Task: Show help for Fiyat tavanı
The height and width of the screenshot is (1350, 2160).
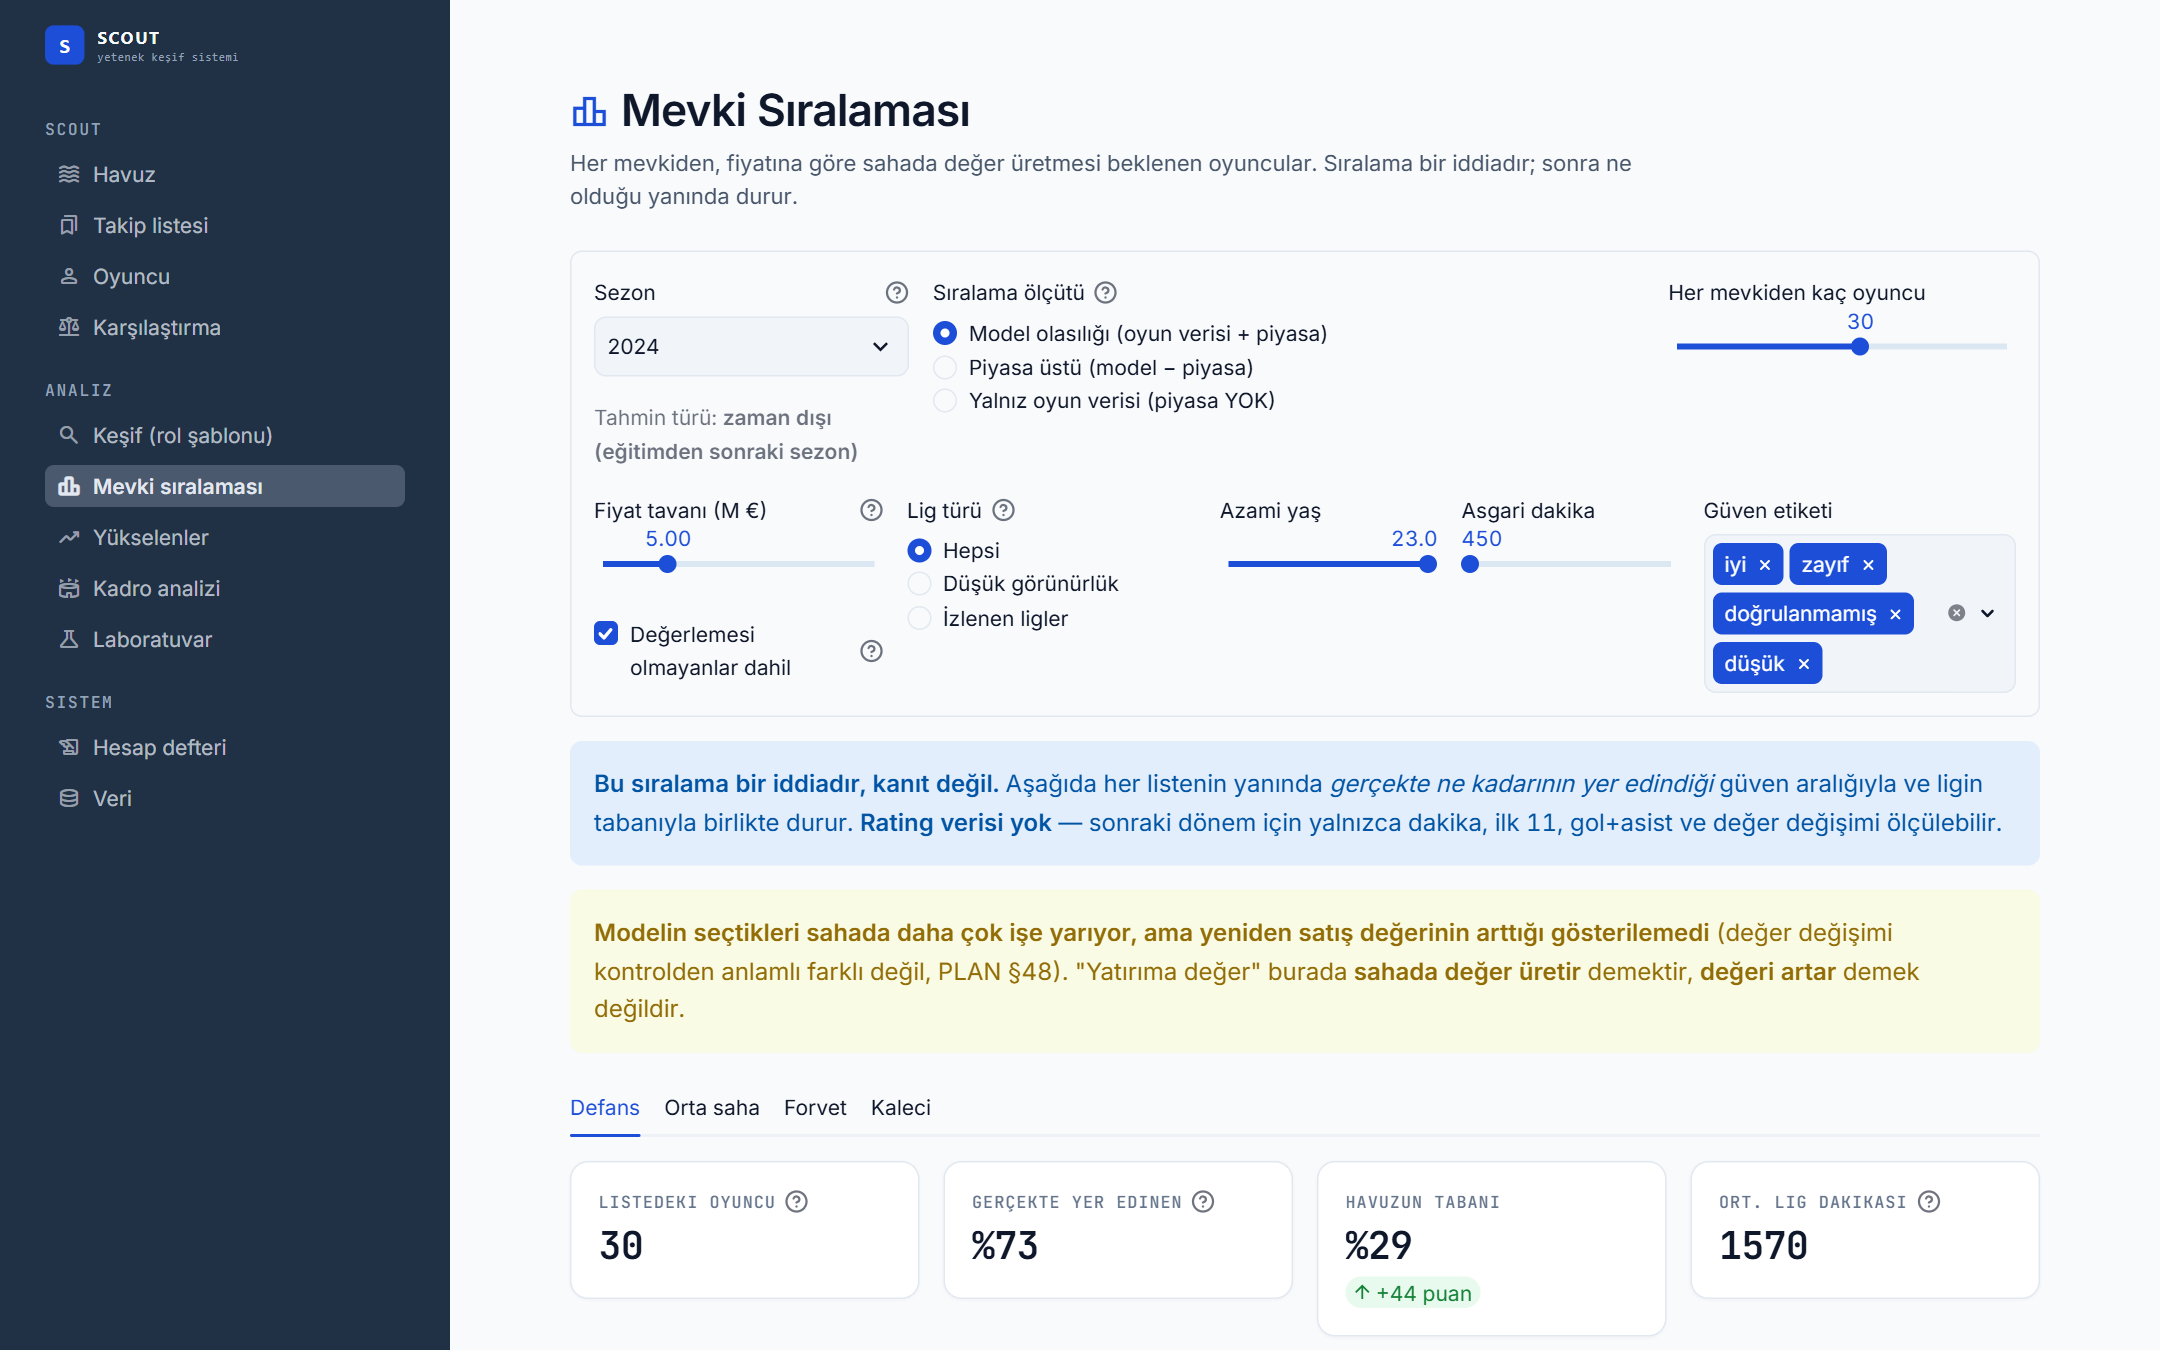Action: coord(871,510)
